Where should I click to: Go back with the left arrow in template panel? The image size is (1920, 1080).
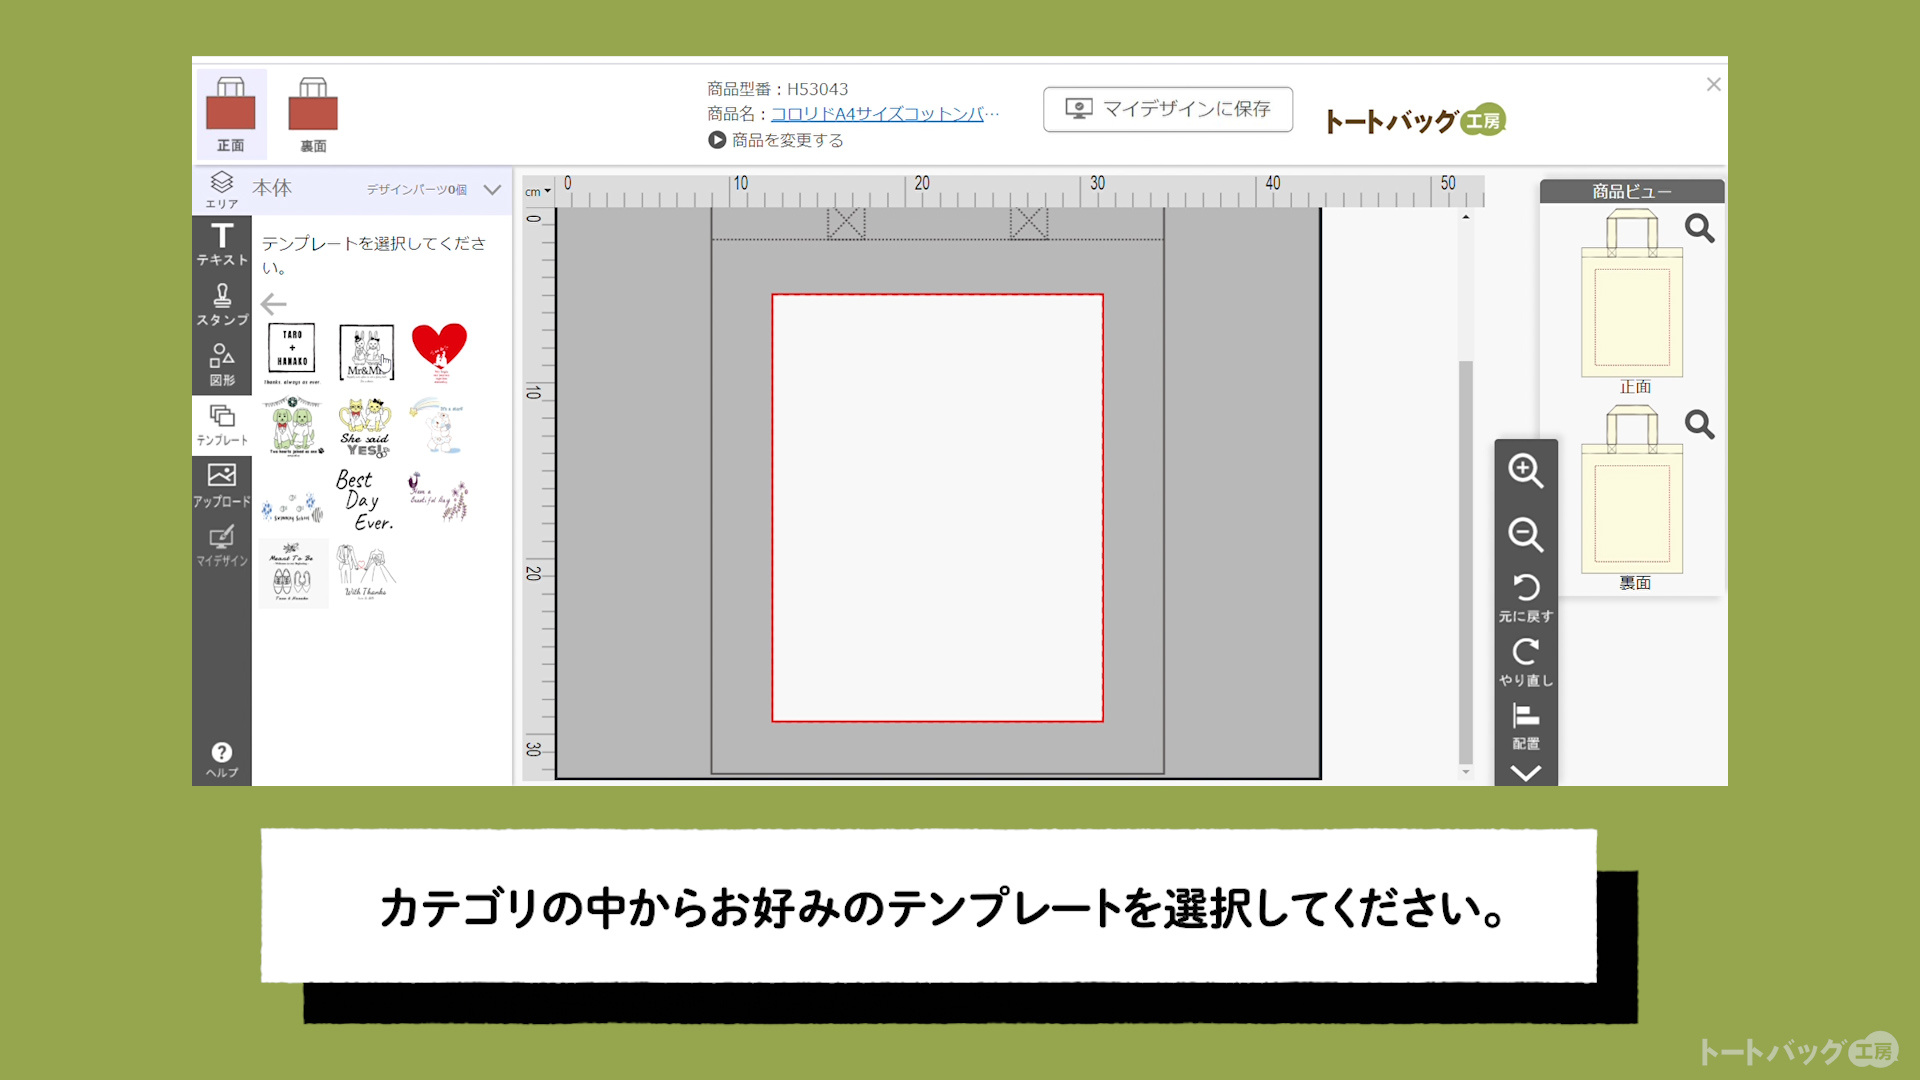[x=273, y=303]
